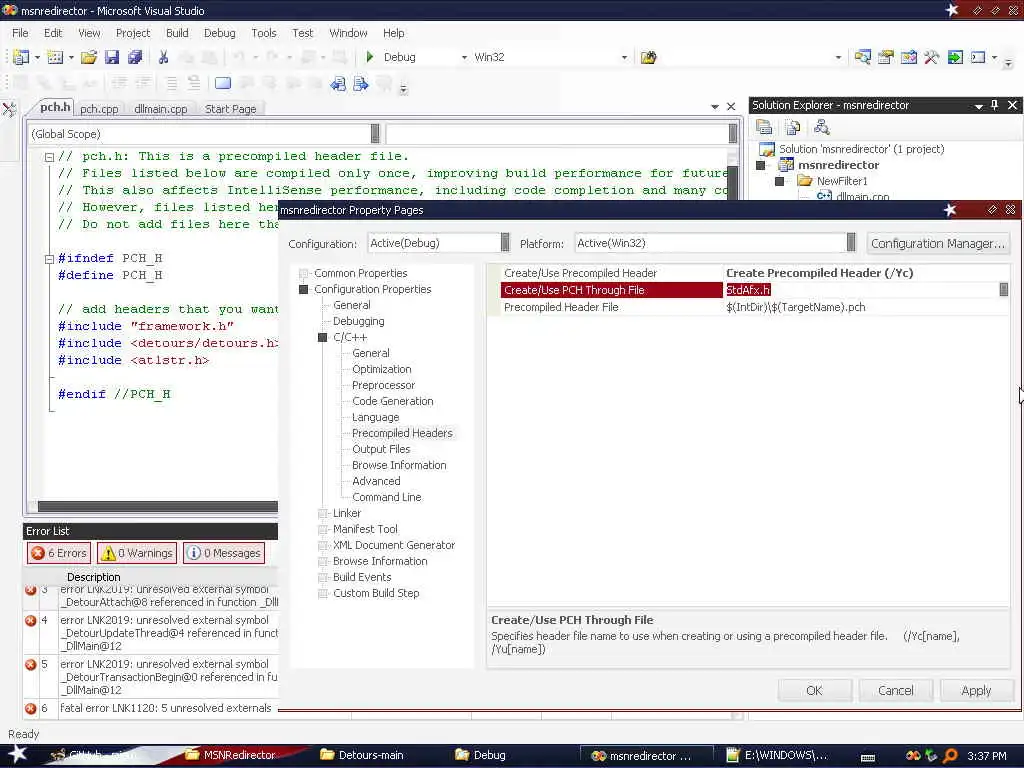Toggle the 0 Warnings filter button

[x=137, y=553]
